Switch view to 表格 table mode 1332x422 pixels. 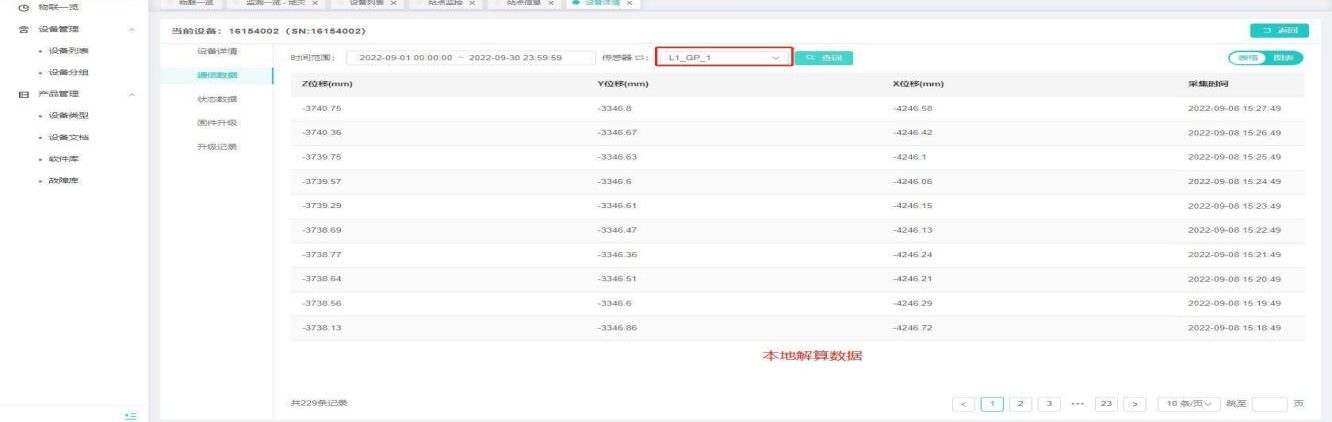coord(1248,58)
